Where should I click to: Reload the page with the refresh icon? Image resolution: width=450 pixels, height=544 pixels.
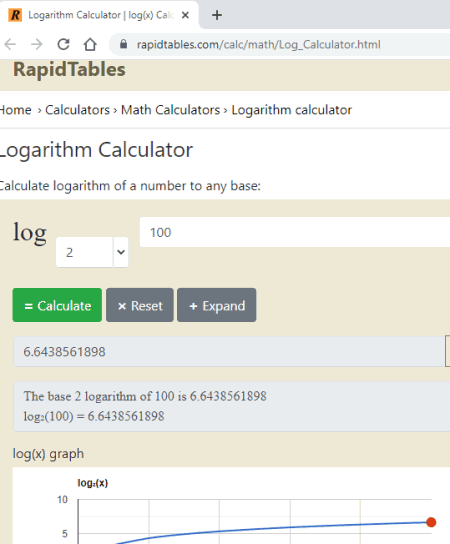(x=63, y=44)
